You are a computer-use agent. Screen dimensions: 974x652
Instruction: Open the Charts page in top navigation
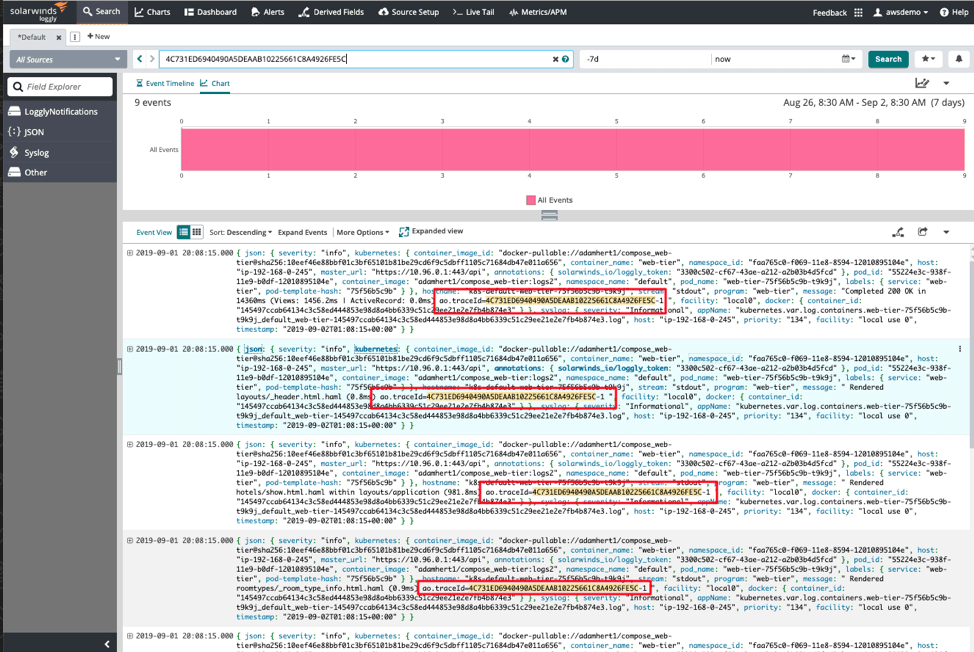coord(152,12)
